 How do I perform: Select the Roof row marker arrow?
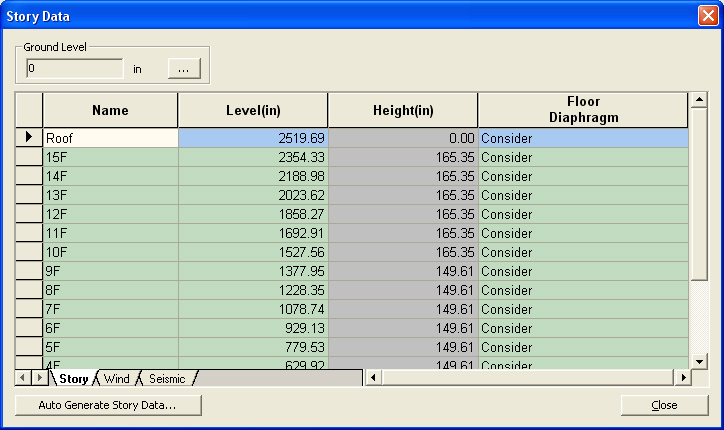click(29, 138)
